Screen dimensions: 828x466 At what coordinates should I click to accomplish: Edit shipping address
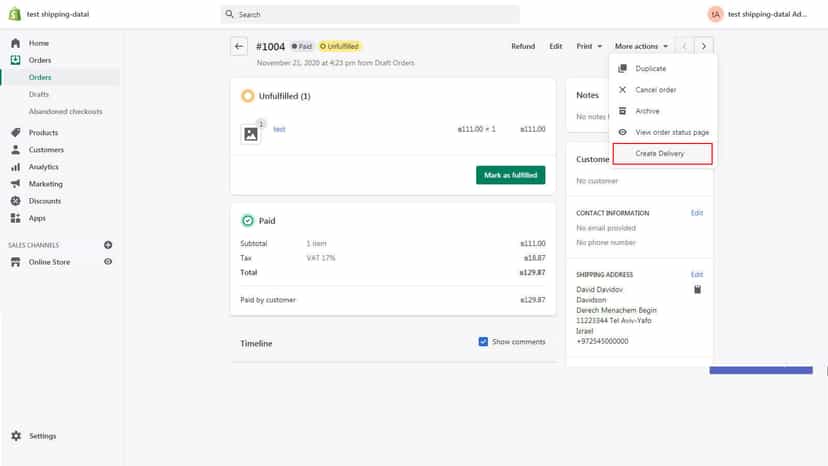[x=697, y=275]
